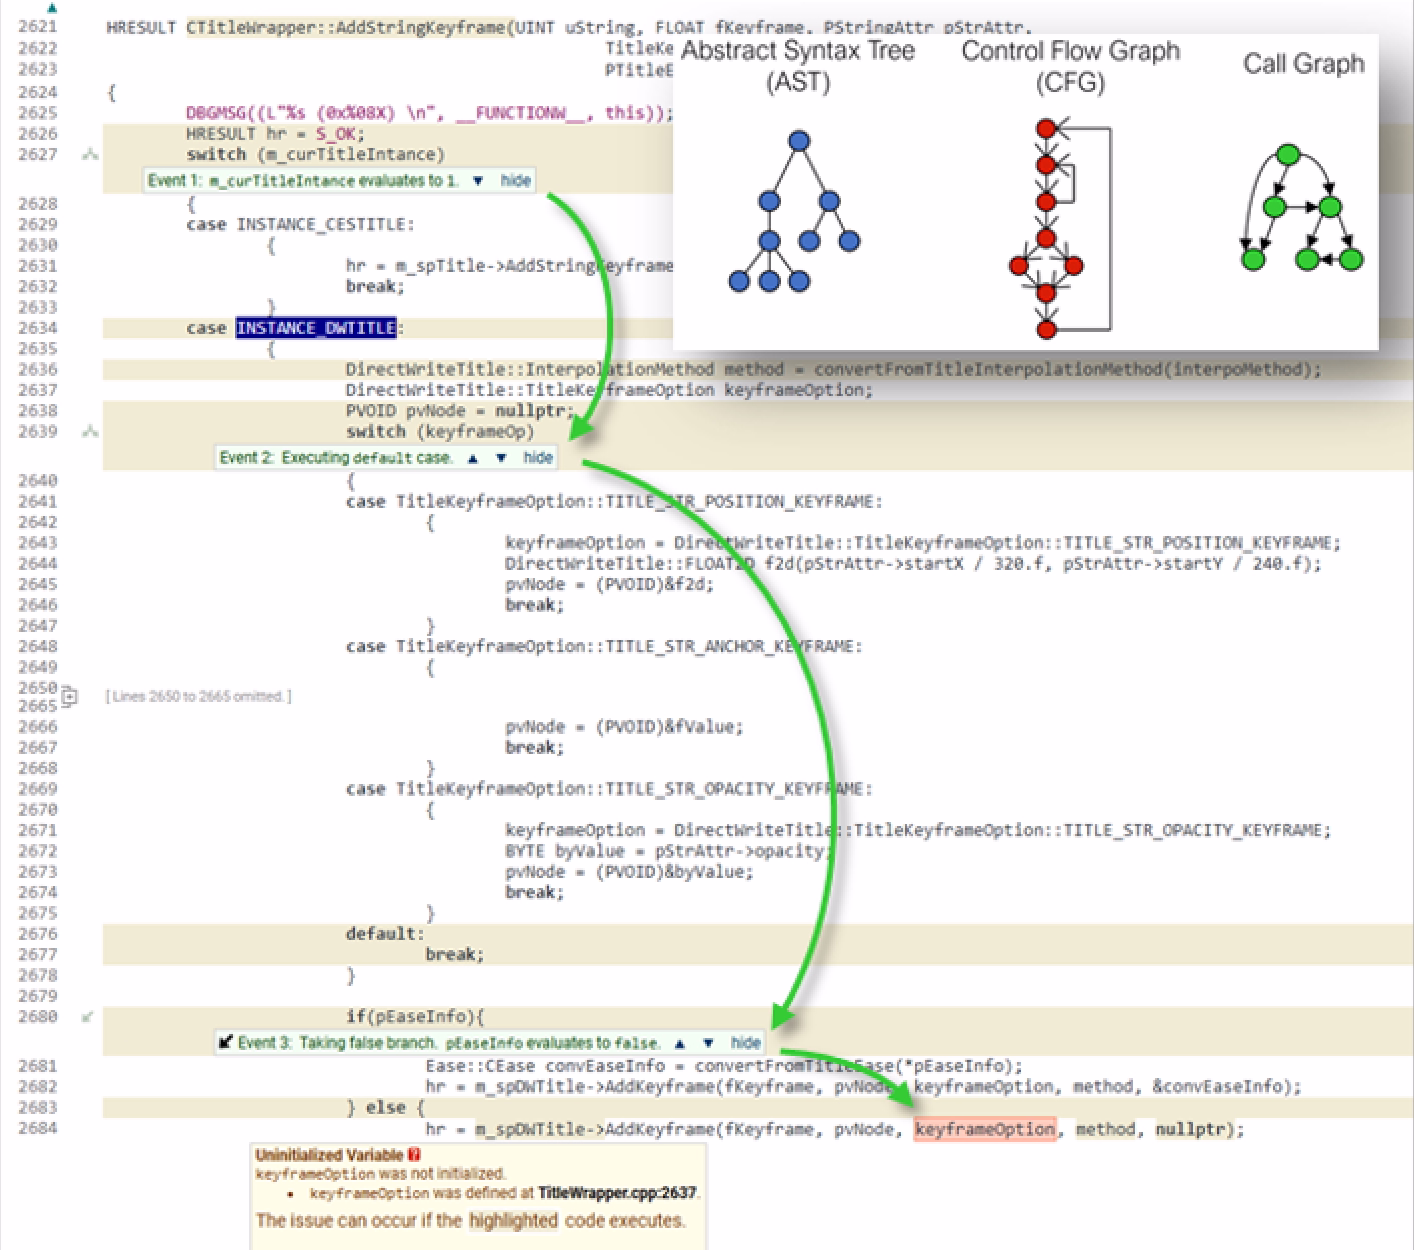This screenshot has height=1250, width=1414.
Task: Expand omitted lines 2650 to 2665
Action: 70,696
